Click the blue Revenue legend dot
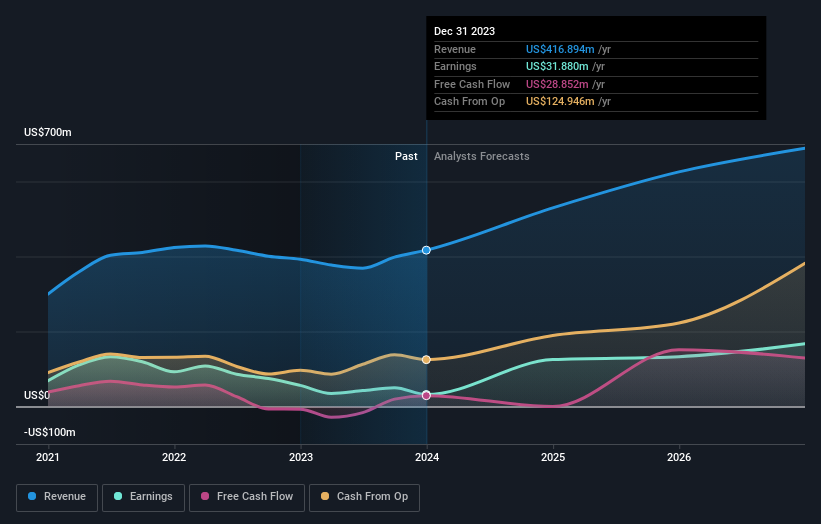 click(x=32, y=496)
